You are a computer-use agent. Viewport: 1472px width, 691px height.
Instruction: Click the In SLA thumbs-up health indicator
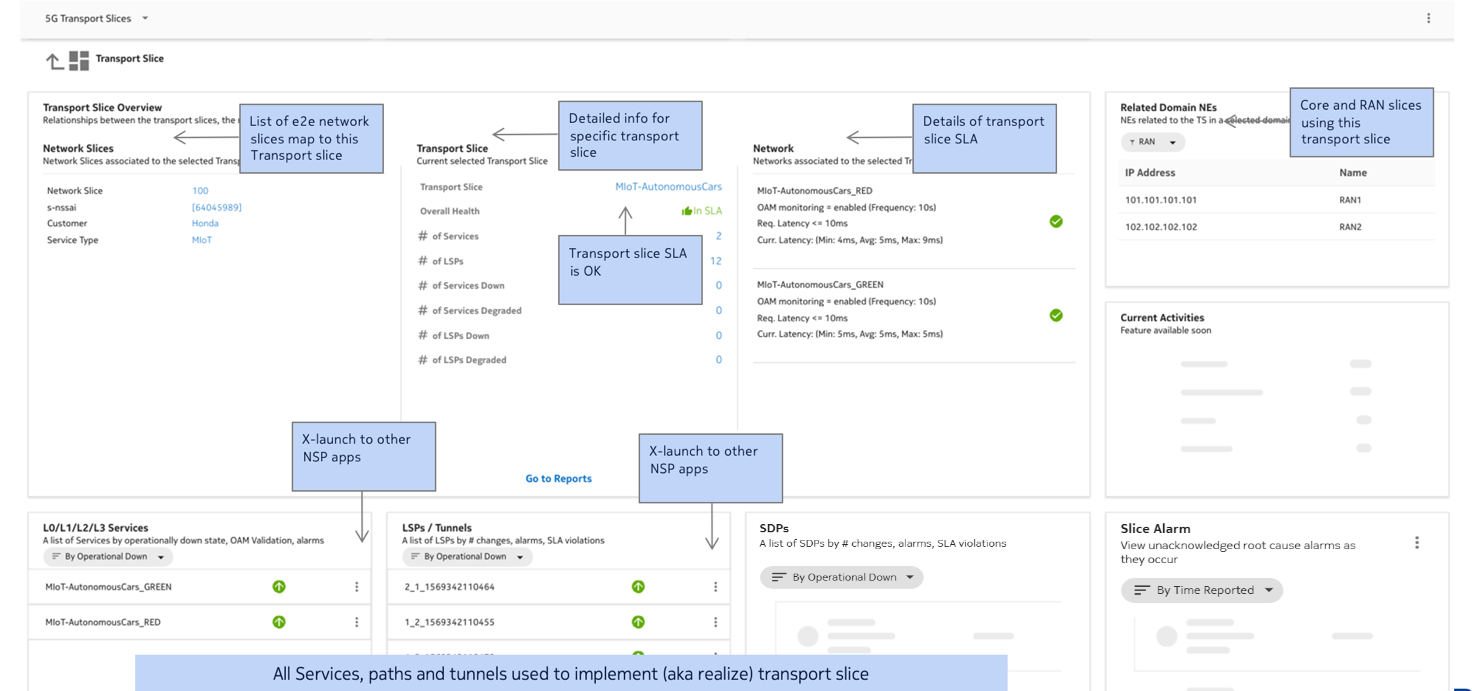tap(701, 211)
